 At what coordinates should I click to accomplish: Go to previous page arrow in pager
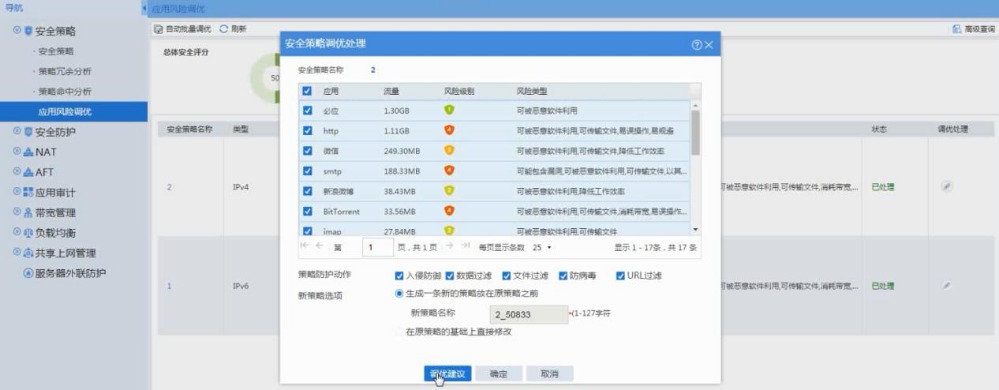pos(319,246)
